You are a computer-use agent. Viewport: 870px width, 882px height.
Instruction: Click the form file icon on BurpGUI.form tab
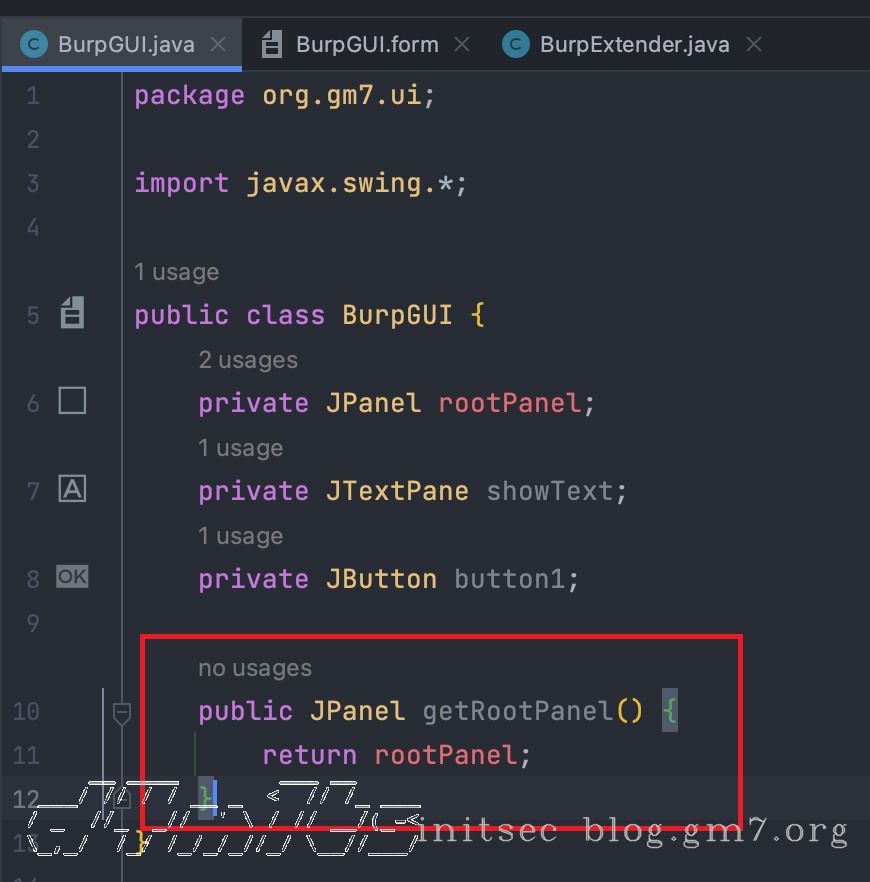click(272, 44)
